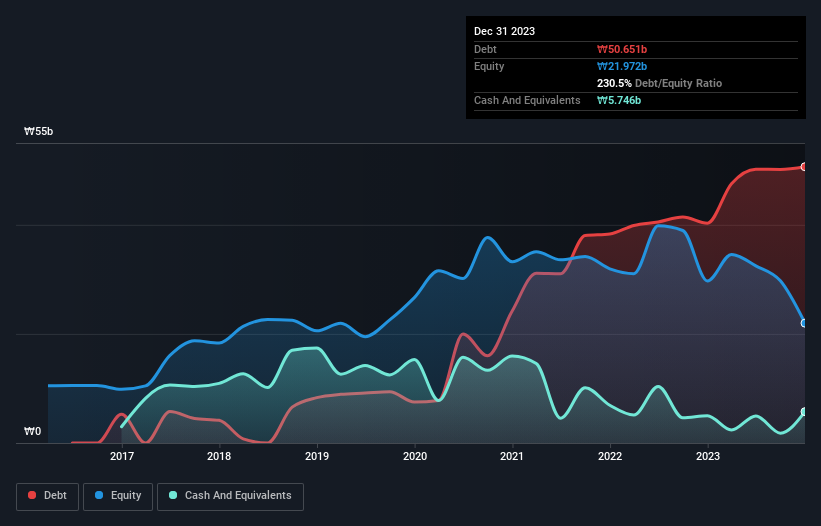The width and height of the screenshot is (821, 526).
Task: Select the 2019 x-axis label
Action: click(x=317, y=456)
